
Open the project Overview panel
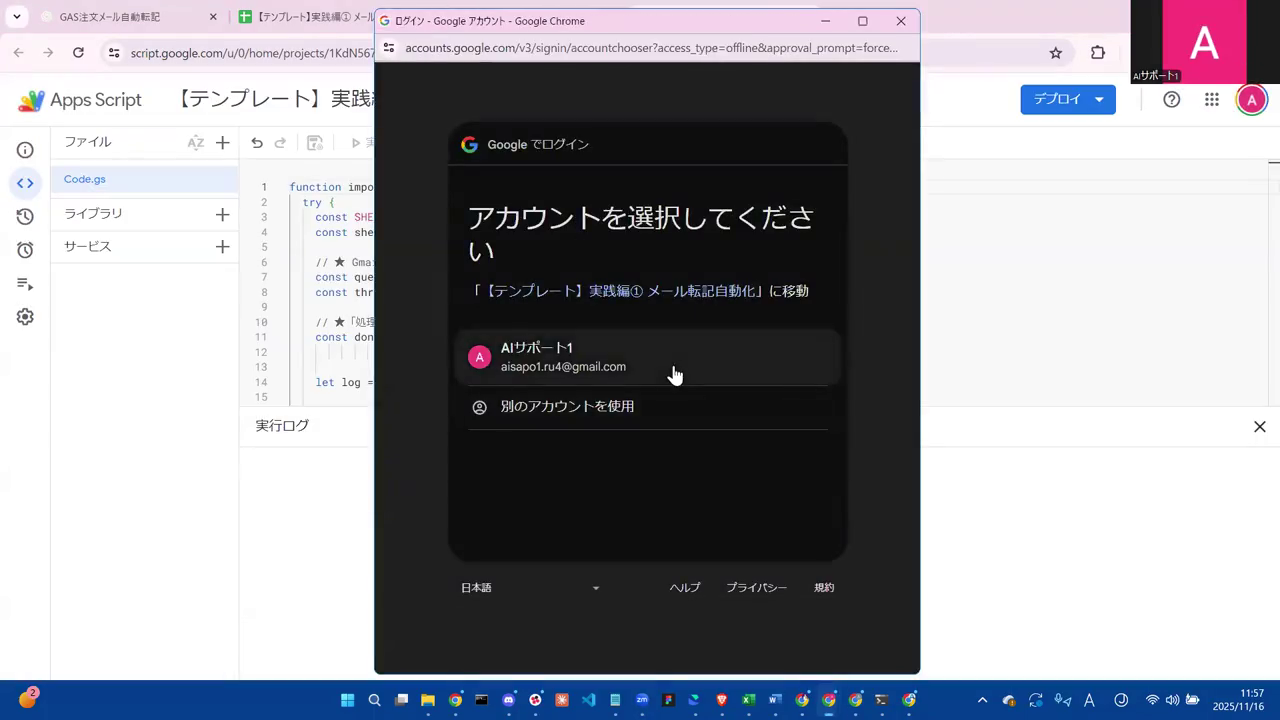25,149
